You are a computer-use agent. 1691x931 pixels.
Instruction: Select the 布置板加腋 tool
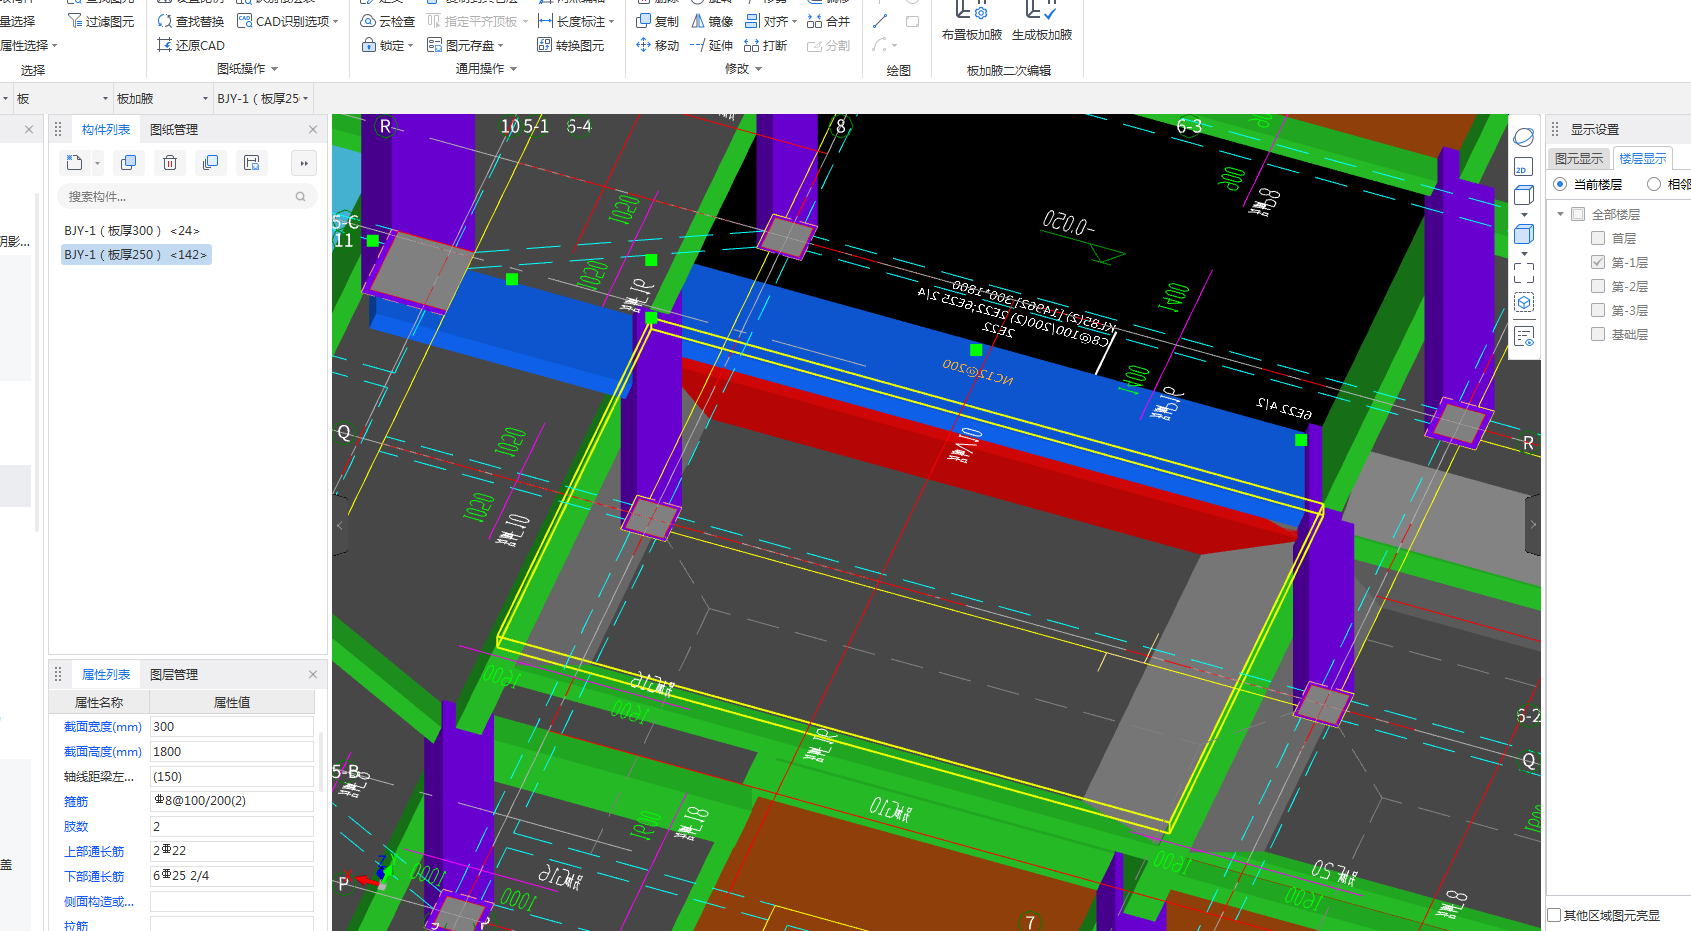click(971, 22)
